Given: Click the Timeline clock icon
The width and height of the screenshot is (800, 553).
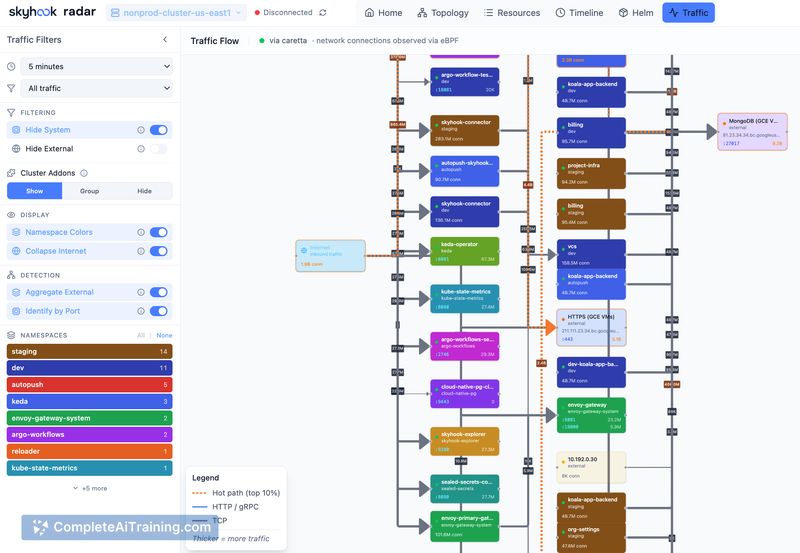Looking at the screenshot, I should click(x=560, y=13).
